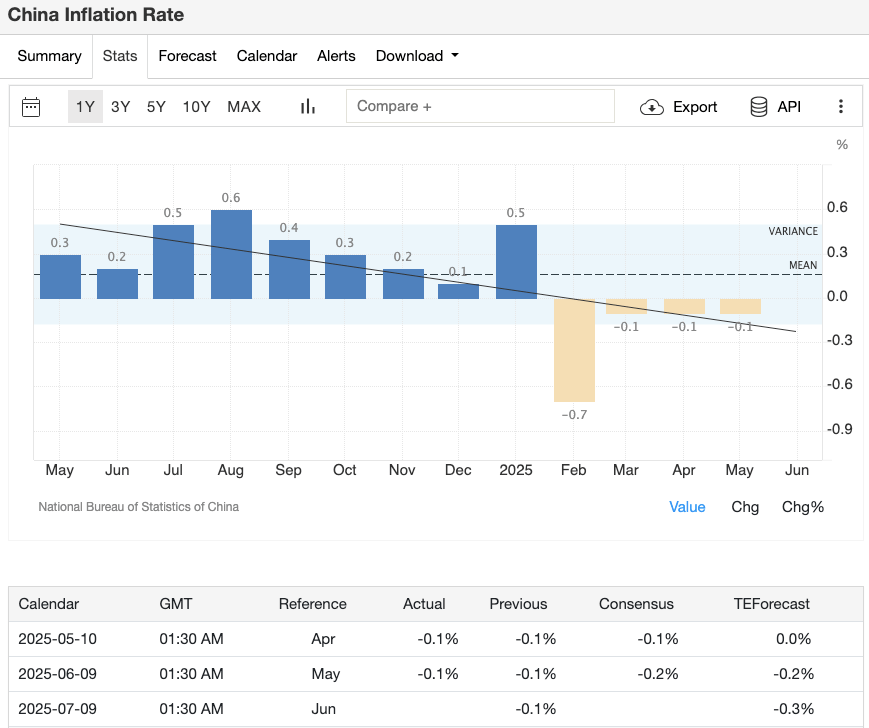Screen dimensions: 869x728
Task: Select the 3Y time range
Action: 120,106
